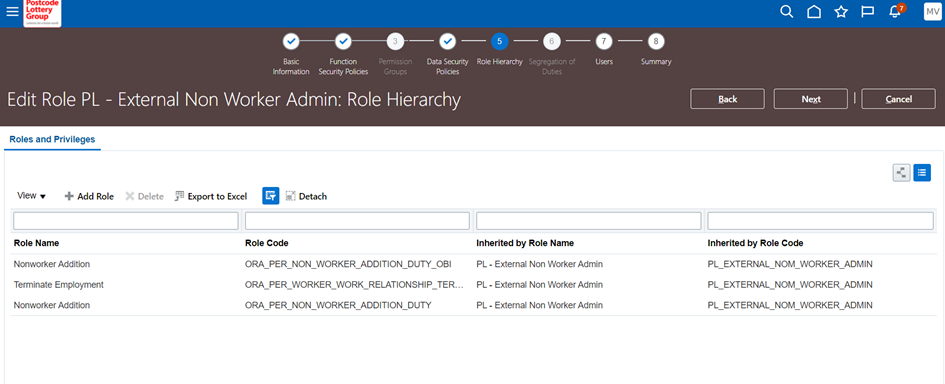
Task: Click the Cancel button
Action: [x=899, y=99]
